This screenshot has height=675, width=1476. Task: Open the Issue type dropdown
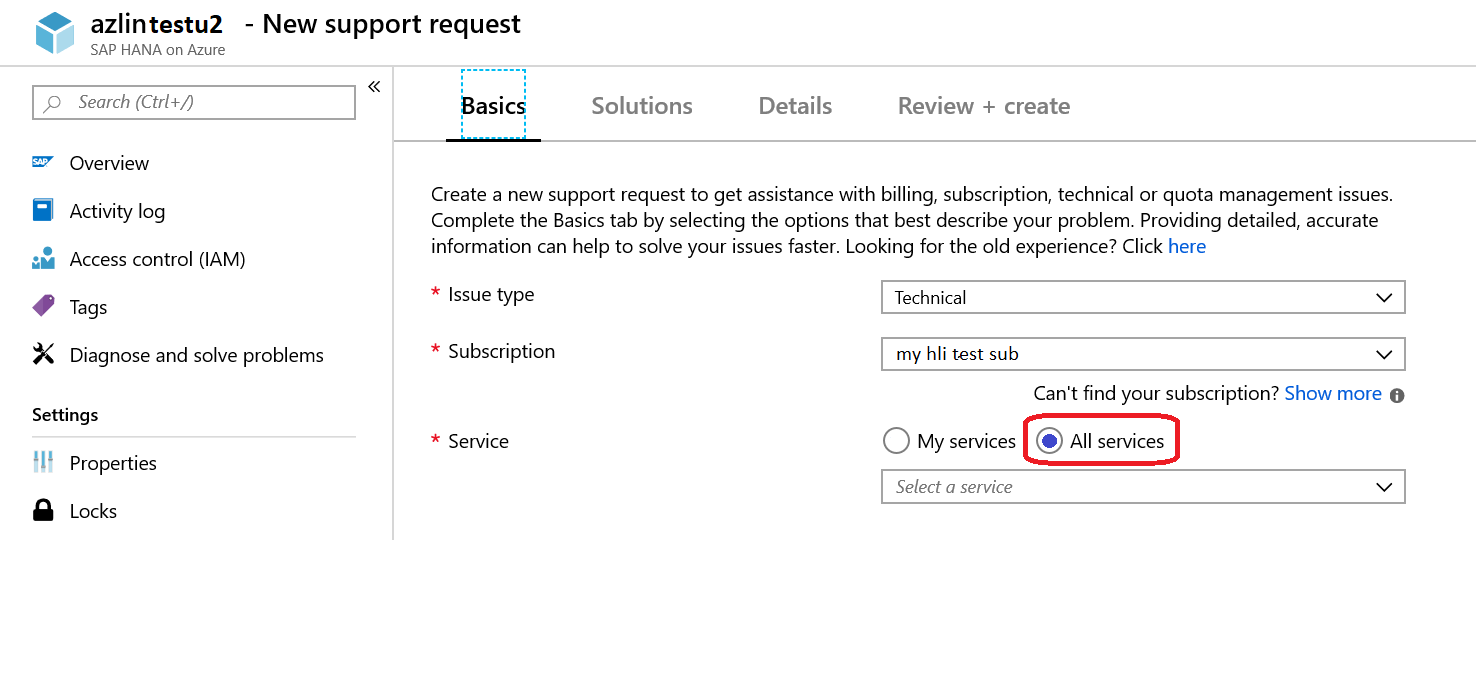(1143, 297)
